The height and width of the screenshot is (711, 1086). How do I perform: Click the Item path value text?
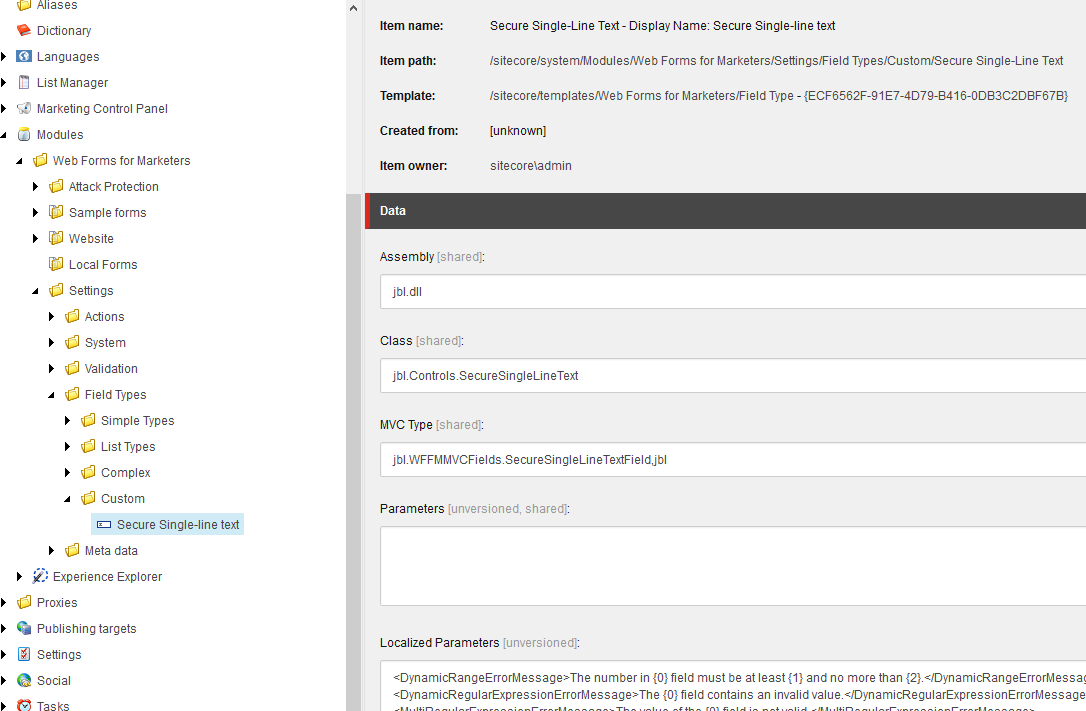point(776,61)
